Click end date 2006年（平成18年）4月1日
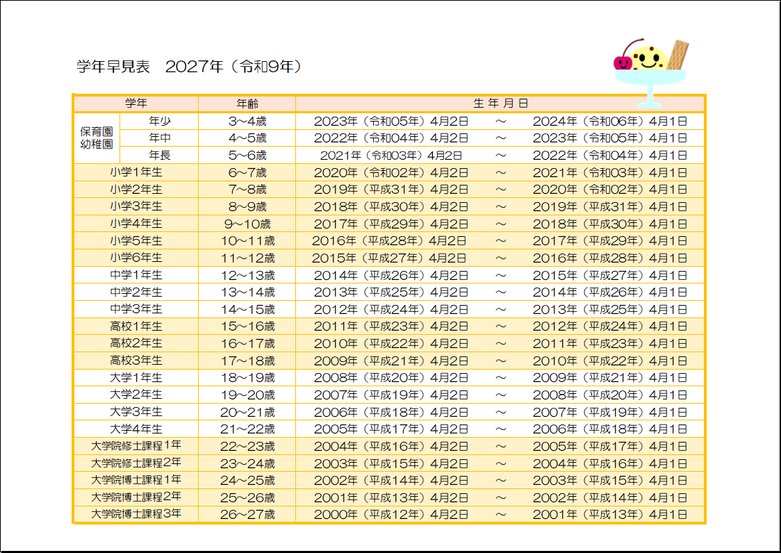Viewport: 781px width, 553px height. (x=610, y=429)
